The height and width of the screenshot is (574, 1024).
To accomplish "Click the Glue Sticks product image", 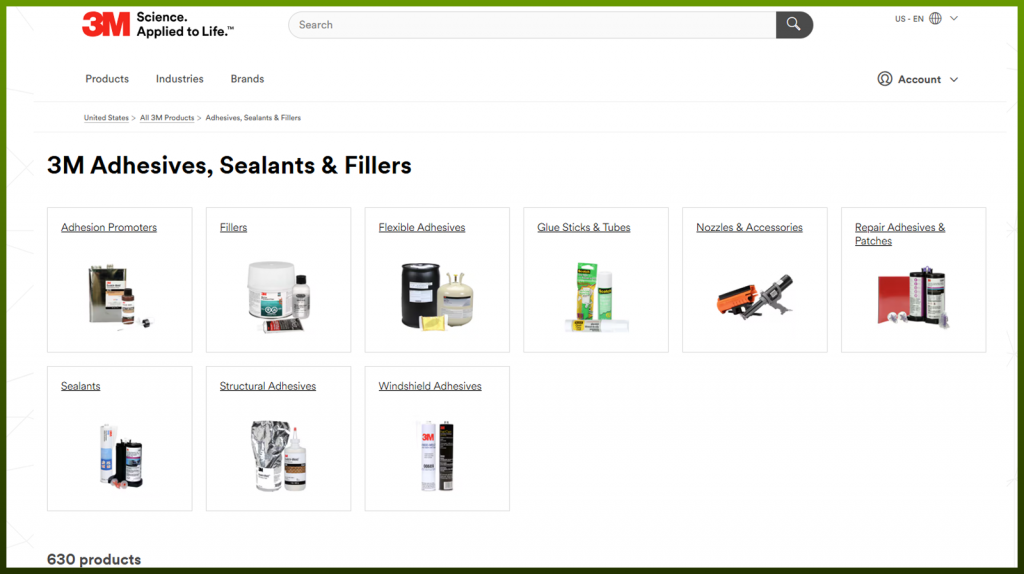I will click(x=596, y=297).
